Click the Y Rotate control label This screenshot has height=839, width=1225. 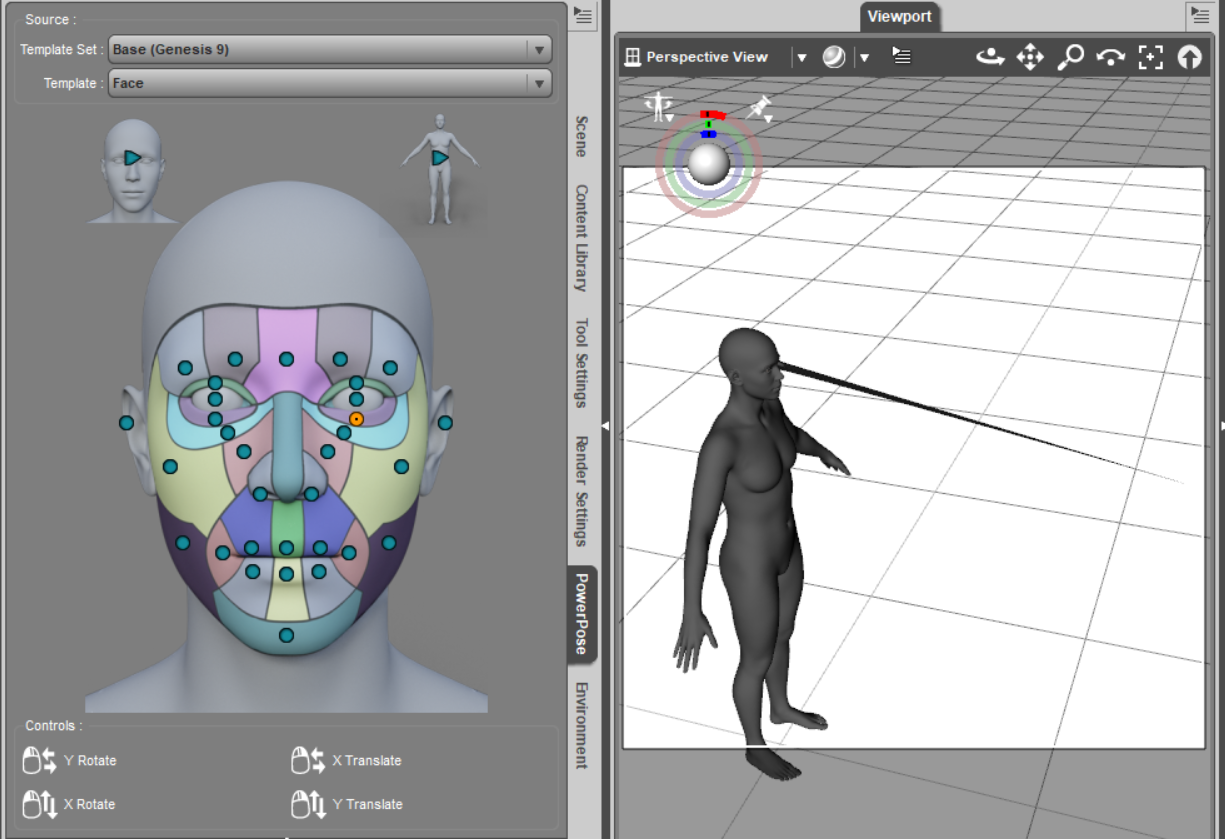(90, 761)
